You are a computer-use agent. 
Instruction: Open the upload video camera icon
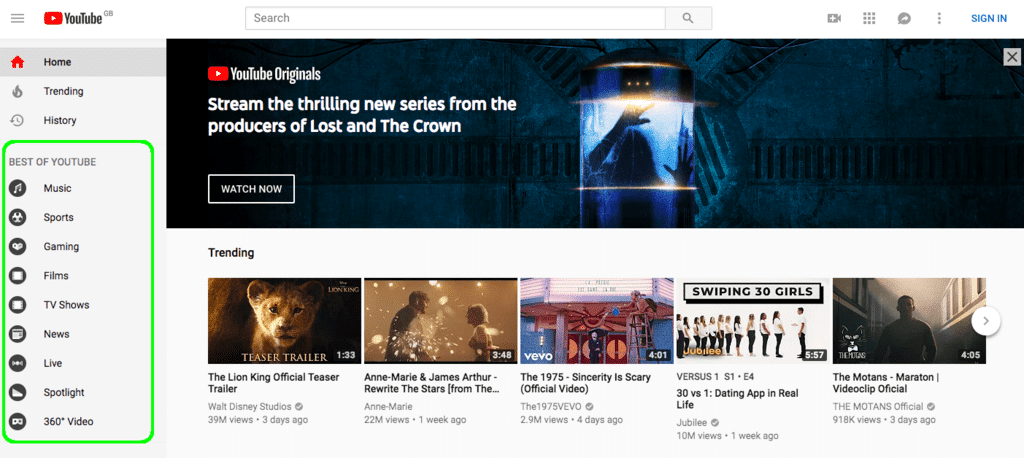(x=834, y=18)
